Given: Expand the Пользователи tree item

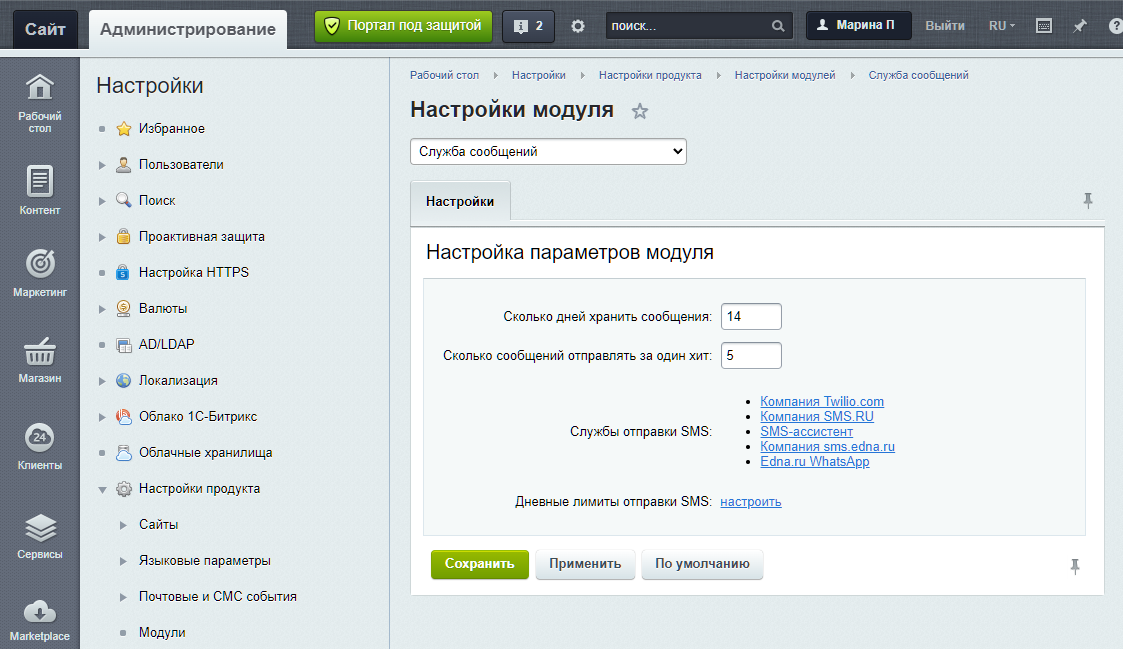Looking at the screenshot, I should coord(102,165).
